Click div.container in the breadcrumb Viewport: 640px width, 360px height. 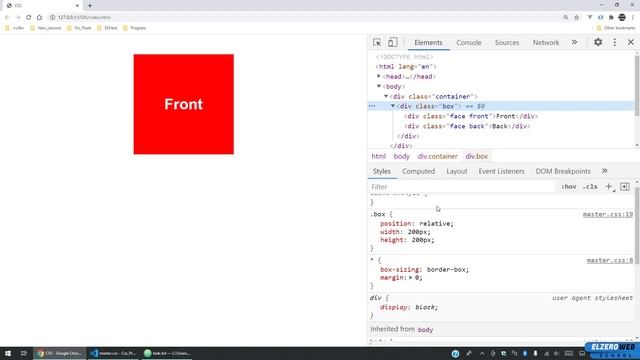coord(437,156)
